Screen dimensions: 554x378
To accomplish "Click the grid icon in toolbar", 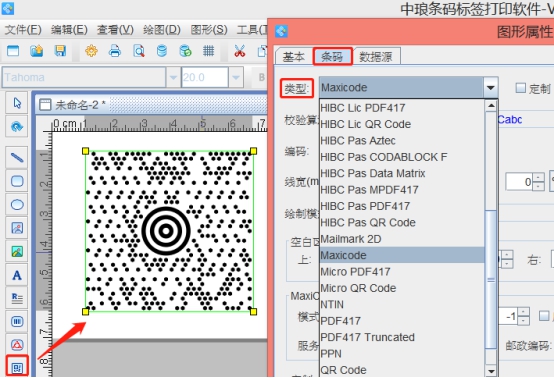I will [208, 51].
